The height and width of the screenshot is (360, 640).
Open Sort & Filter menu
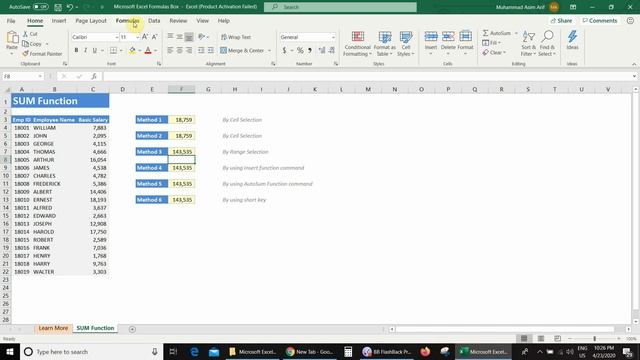point(529,43)
